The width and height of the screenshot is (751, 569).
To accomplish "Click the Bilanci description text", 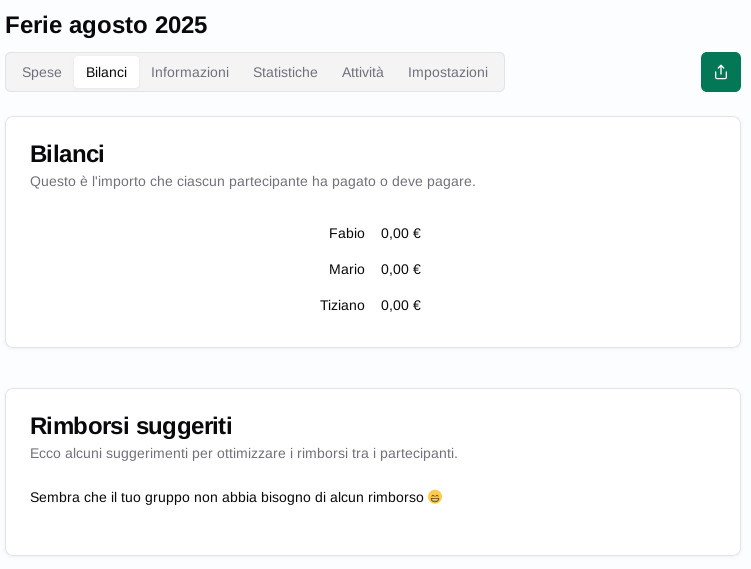I will point(252,182).
